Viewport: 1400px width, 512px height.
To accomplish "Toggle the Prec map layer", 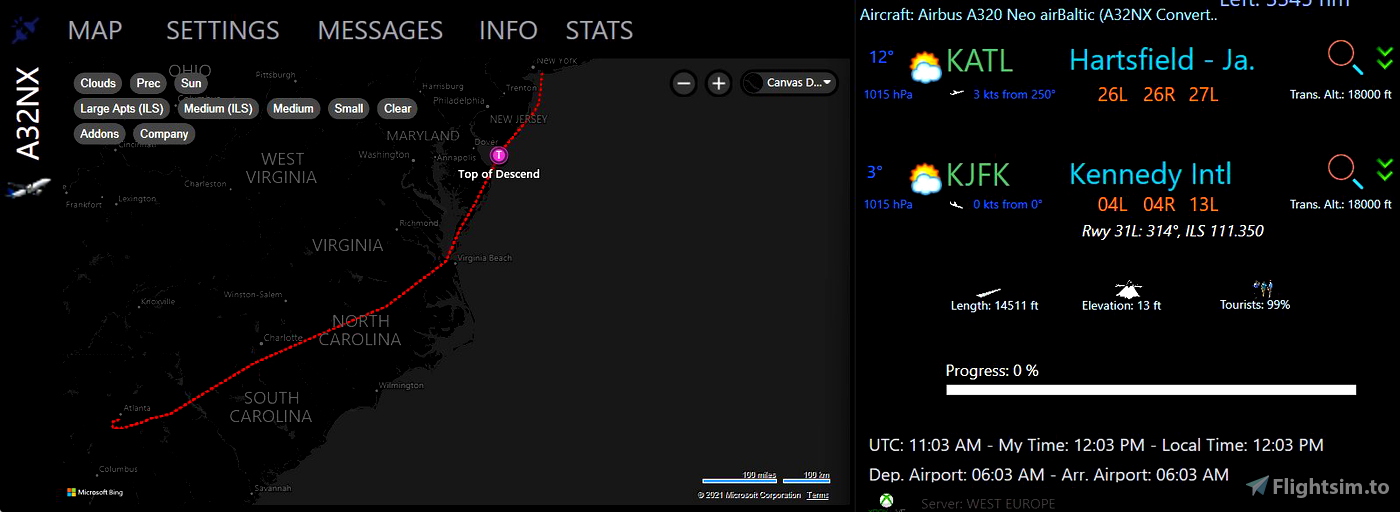I will click(x=148, y=83).
